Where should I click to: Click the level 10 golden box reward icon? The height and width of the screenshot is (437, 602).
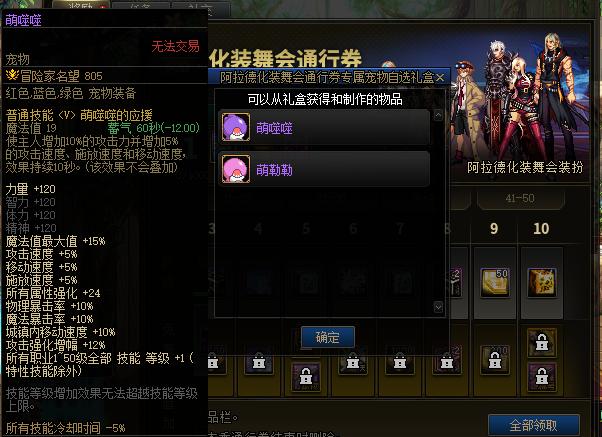[542, 283]
